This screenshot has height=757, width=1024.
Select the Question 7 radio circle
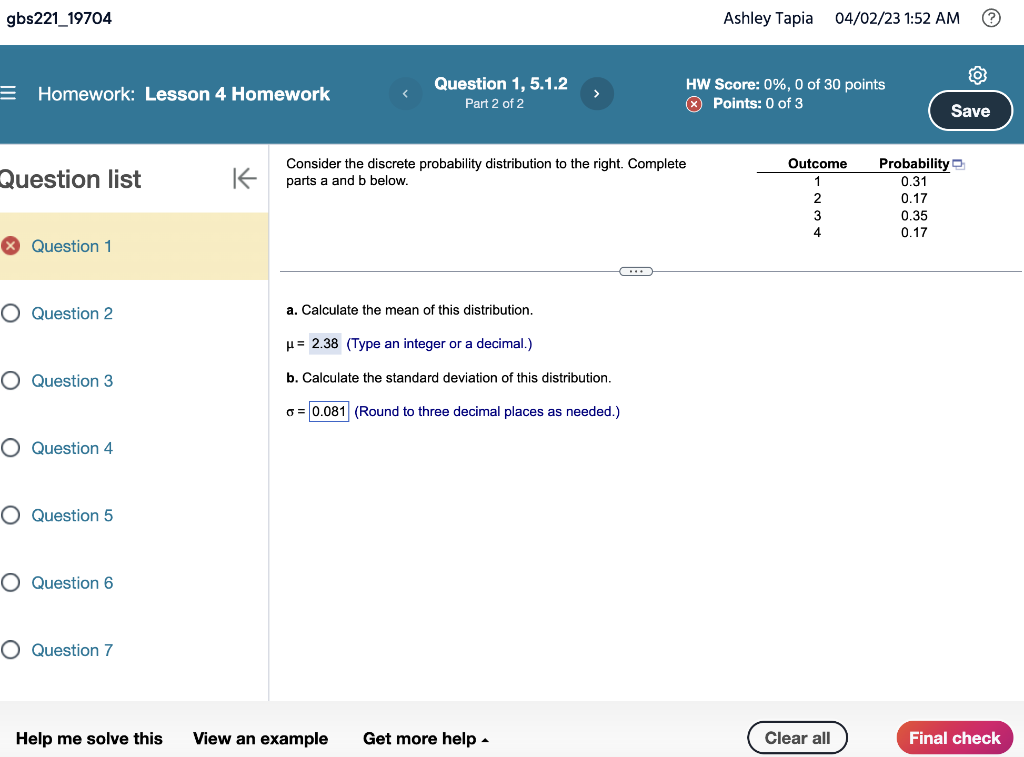[9, 650]
